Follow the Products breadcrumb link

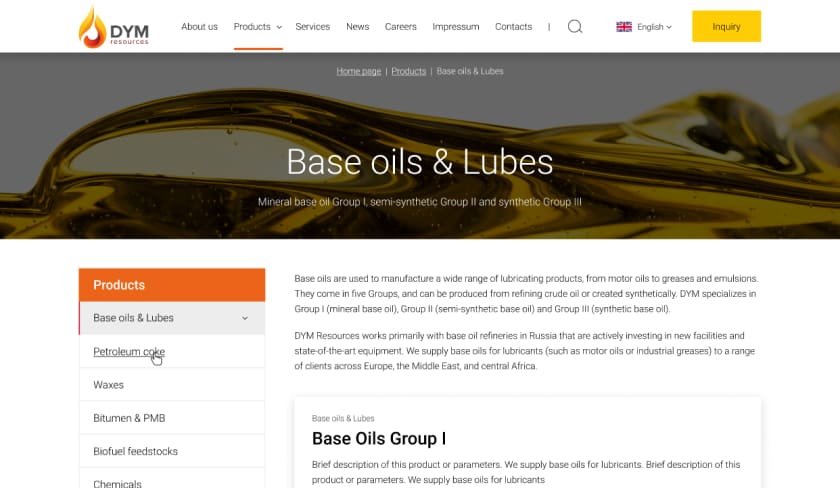coord(408,71)
